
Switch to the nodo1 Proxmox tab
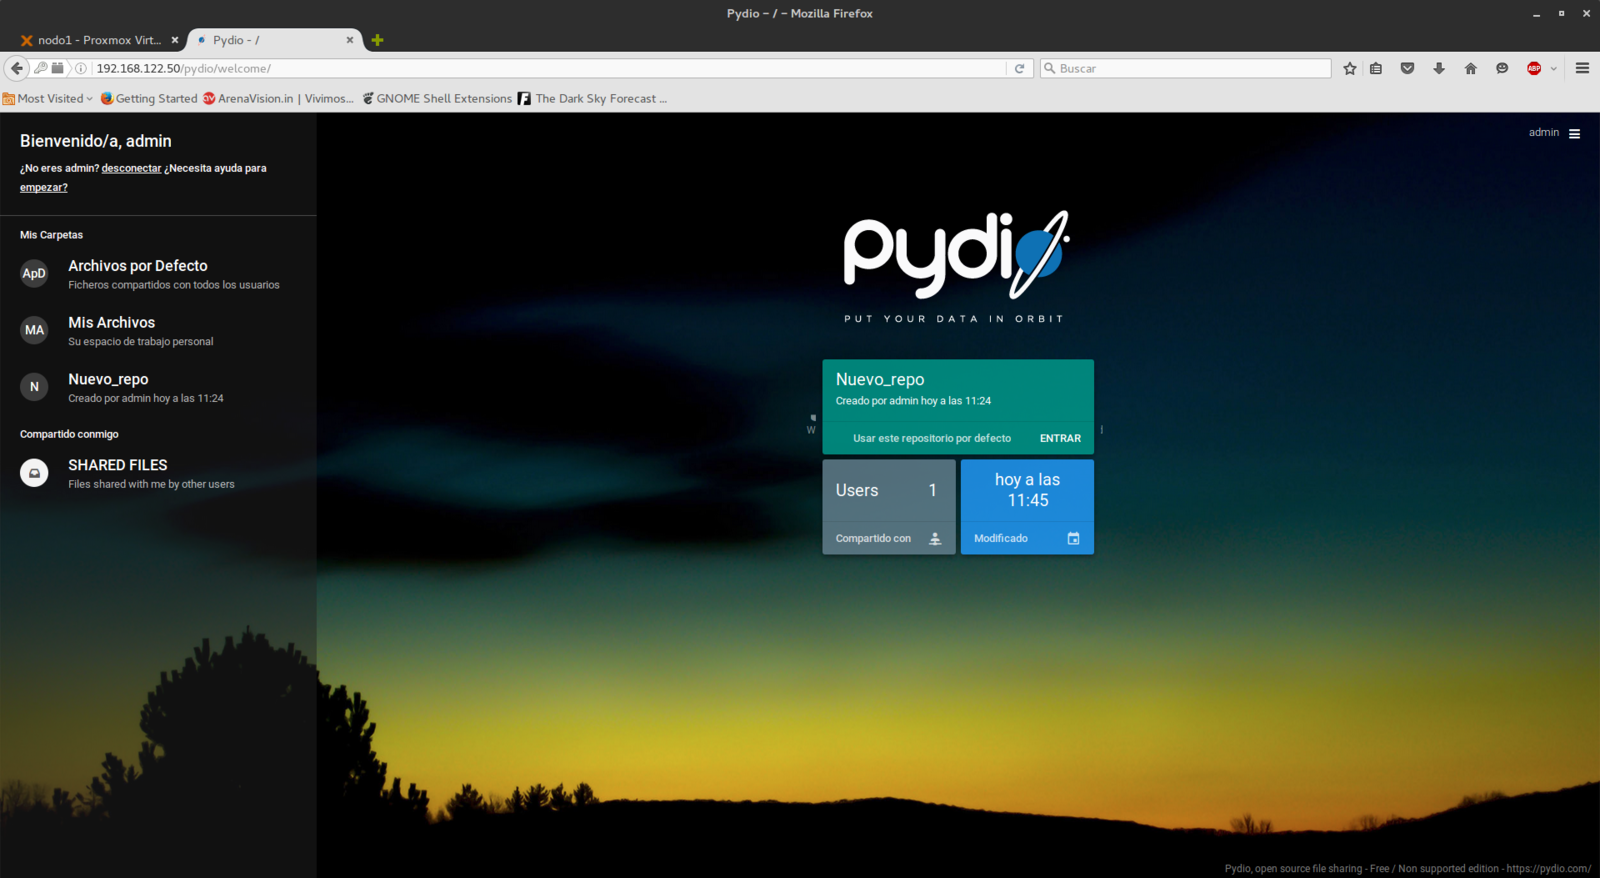[99, 40]
